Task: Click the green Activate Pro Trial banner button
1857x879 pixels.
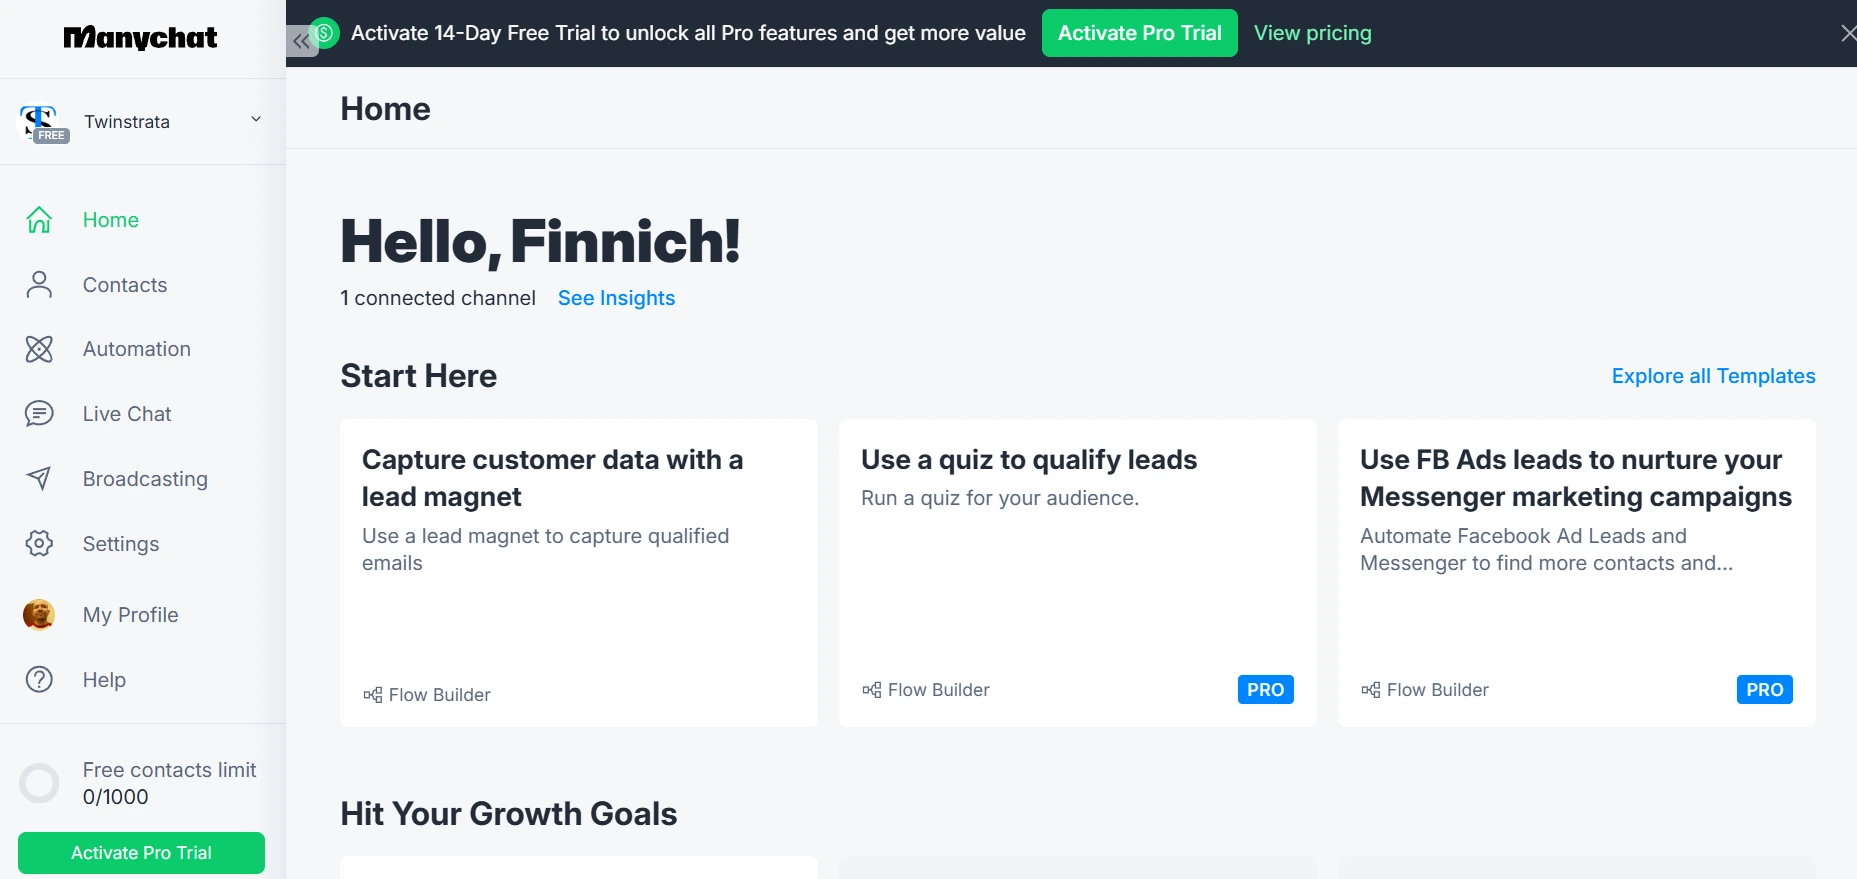Action: 1139,33
